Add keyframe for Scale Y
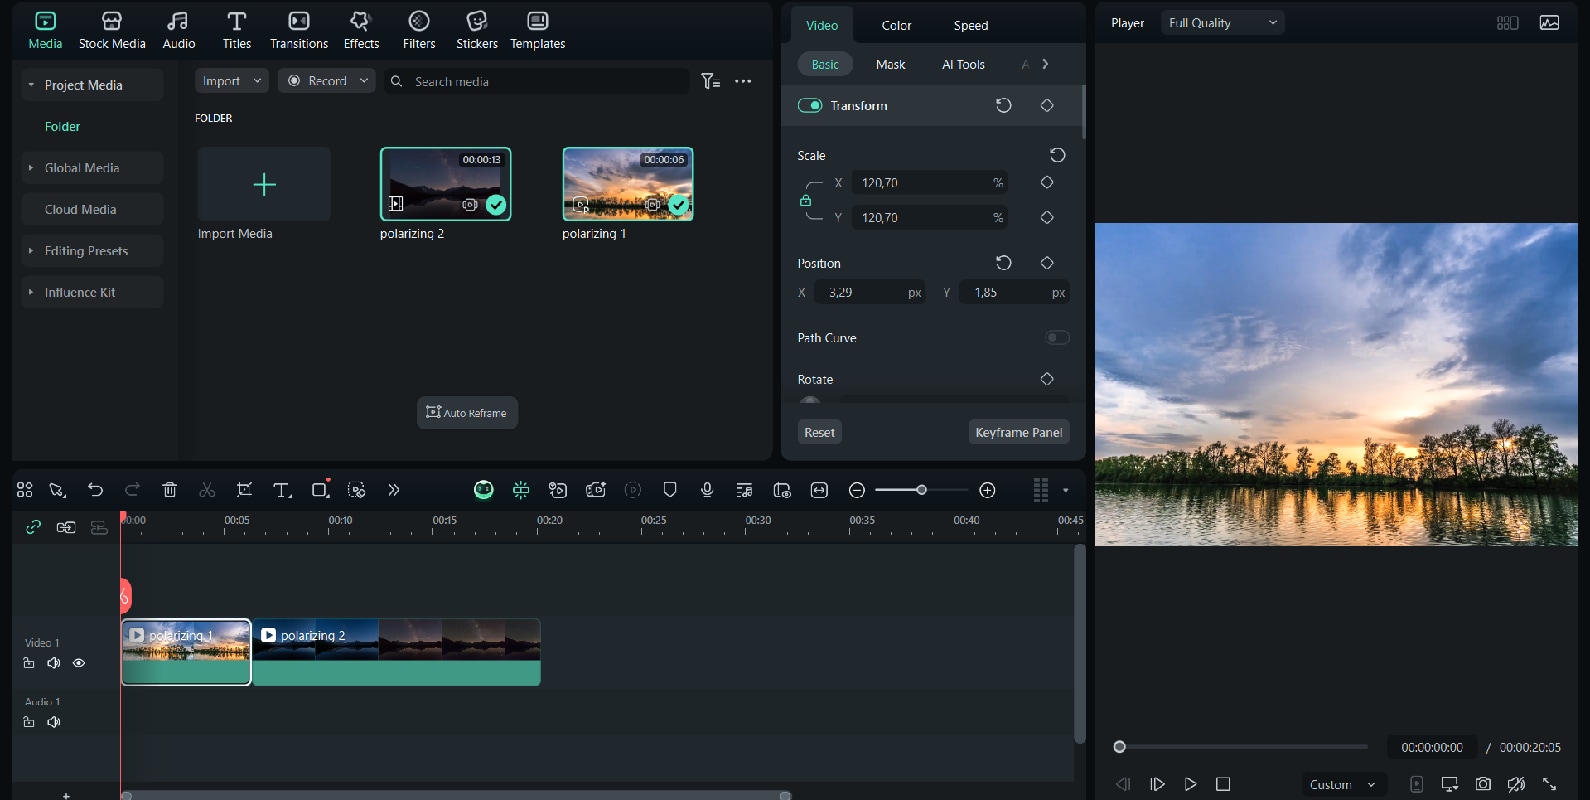This screenshot has width=1590, height=800. point(1047,217)
